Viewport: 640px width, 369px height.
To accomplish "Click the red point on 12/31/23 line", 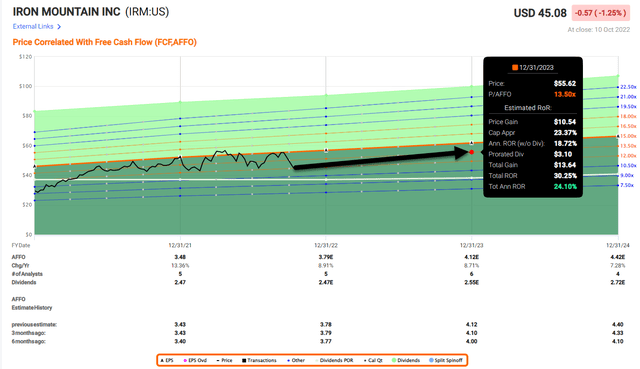I will click(x=472, y=152).
